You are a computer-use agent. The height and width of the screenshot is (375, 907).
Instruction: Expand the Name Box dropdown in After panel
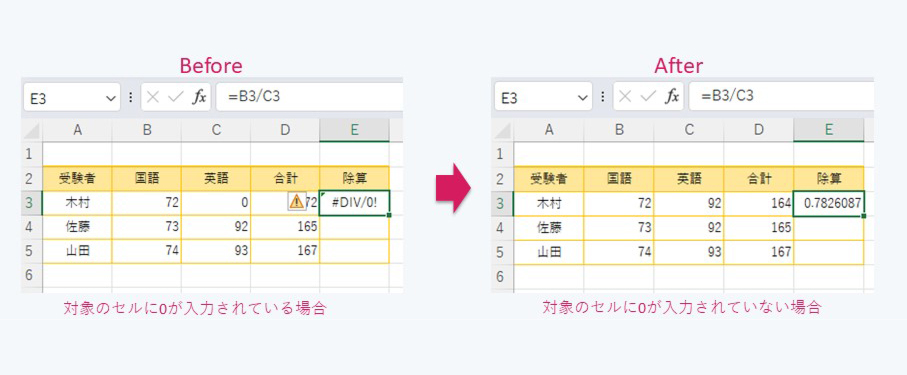583,97
